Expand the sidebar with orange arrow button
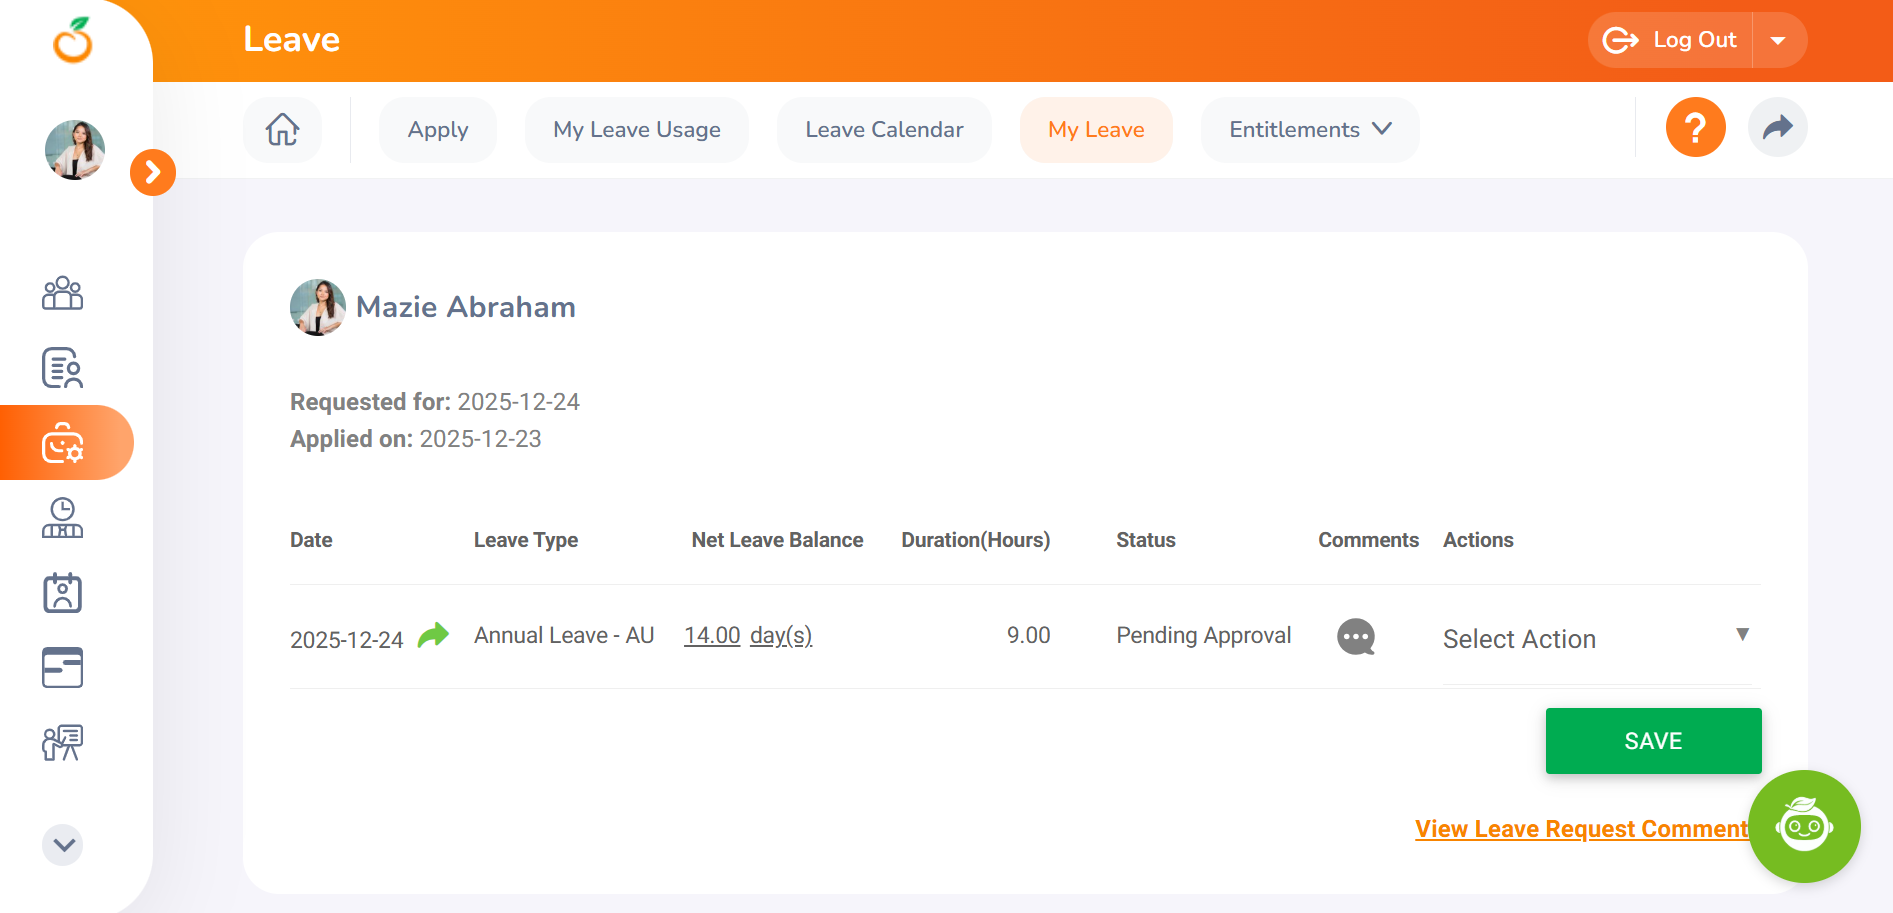 pyautogui.click(x=153, y=173)
